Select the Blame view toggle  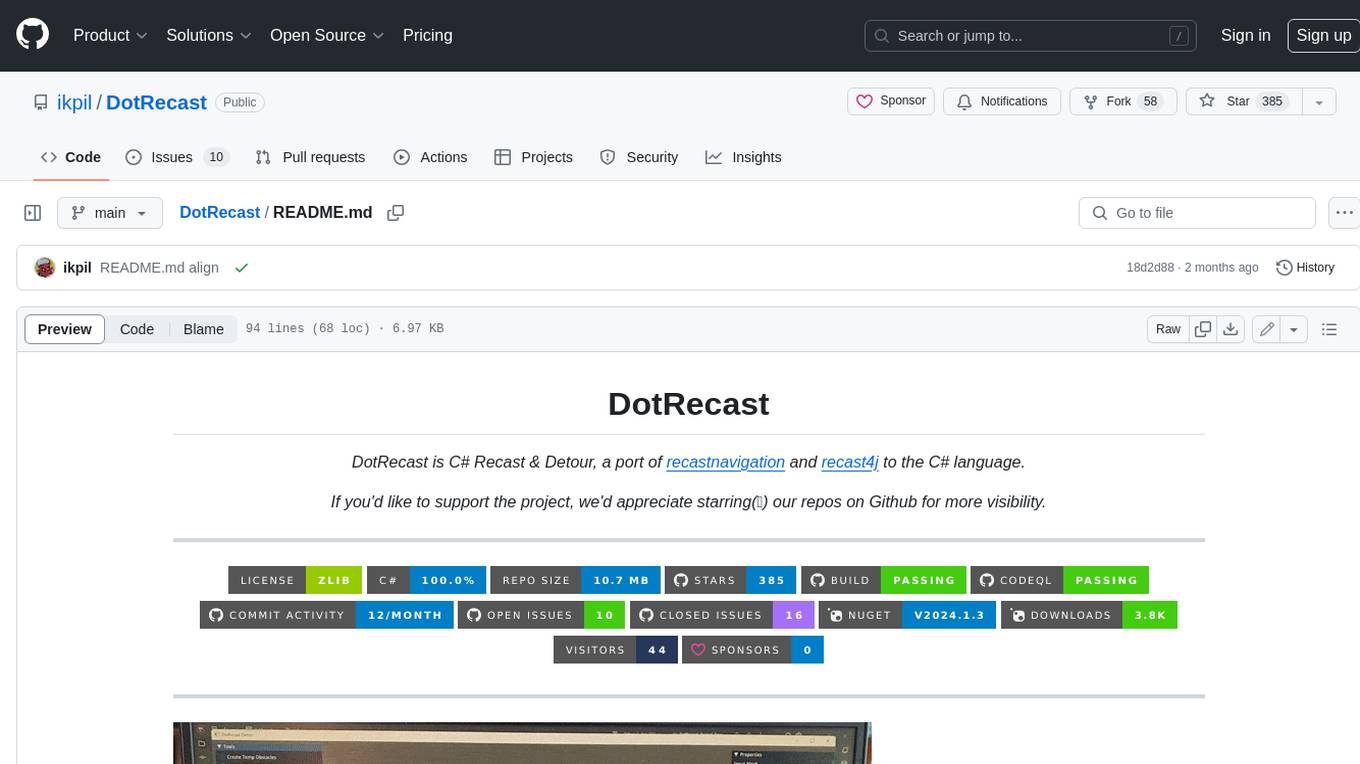click(x=203, y=329)
